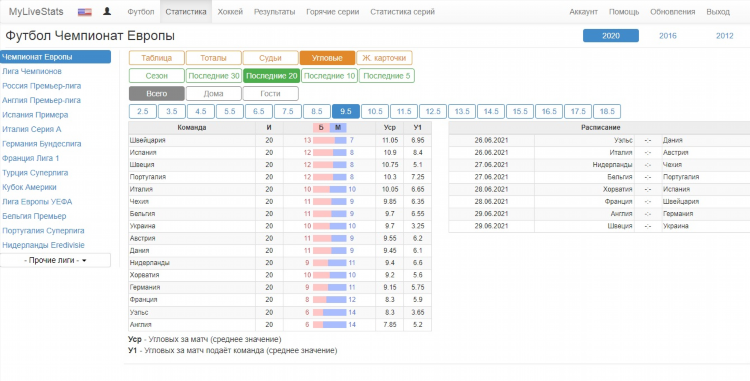Open the Хоккей menu item
The image size is (750, 381).
tap(230, 12)
